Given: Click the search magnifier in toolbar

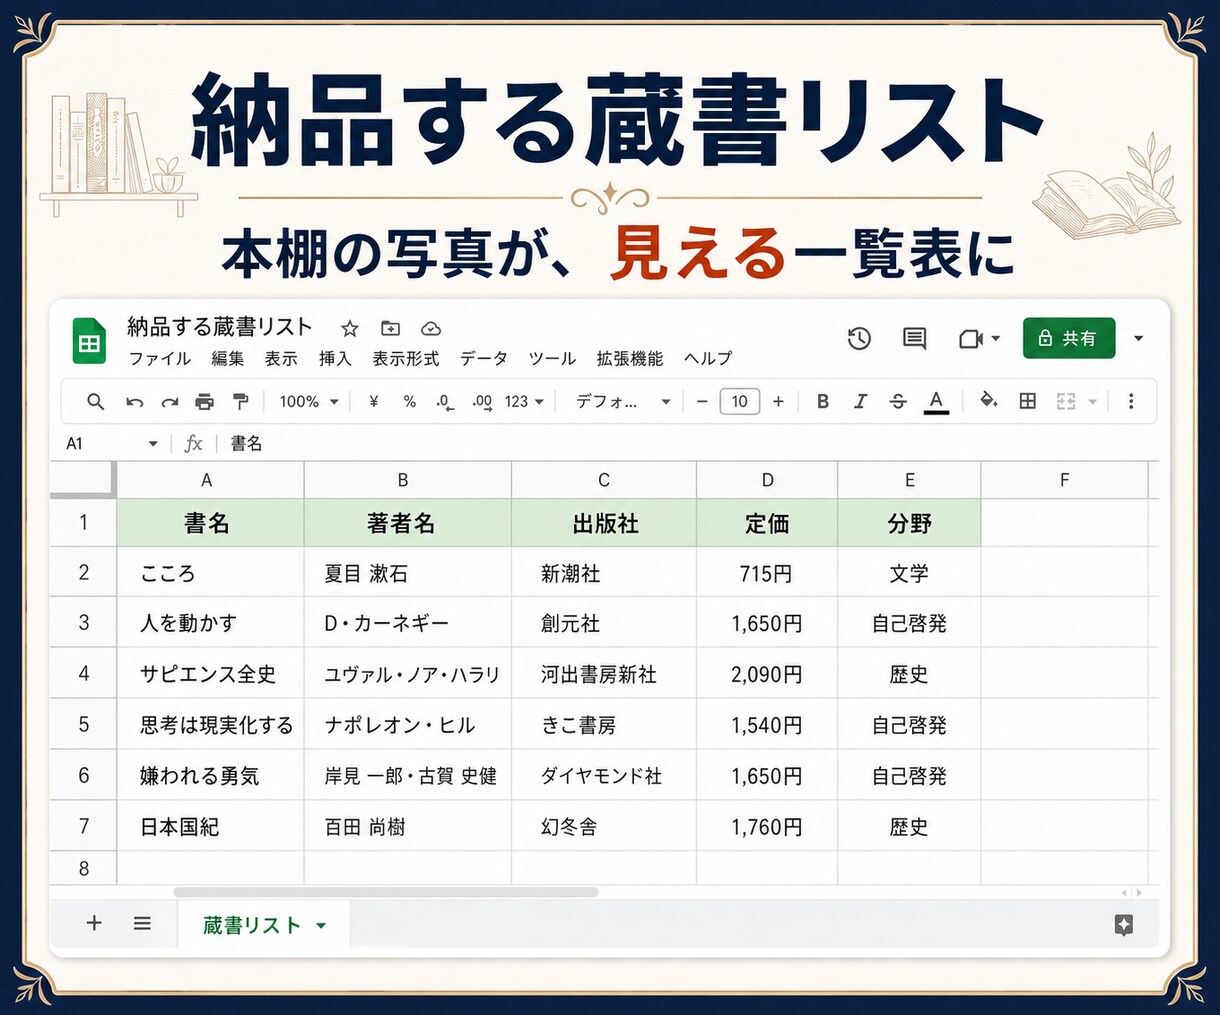Looking at the screenshot, I should click(x=96, y=401).
